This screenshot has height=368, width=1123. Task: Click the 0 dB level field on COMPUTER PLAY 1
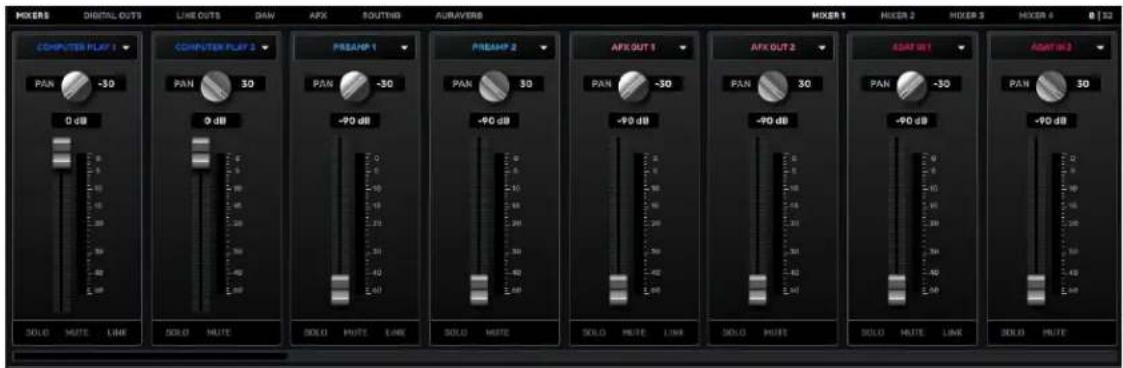[76, 120]
